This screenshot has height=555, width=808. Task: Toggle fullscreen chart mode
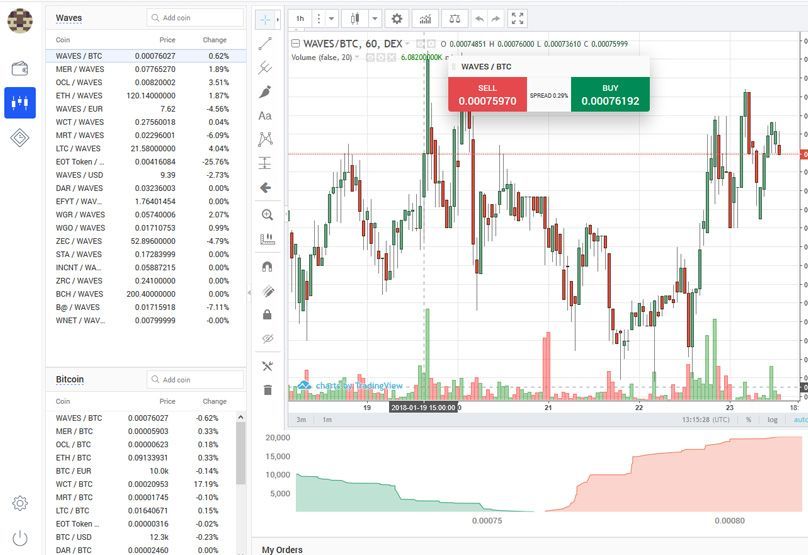point(517,19)
